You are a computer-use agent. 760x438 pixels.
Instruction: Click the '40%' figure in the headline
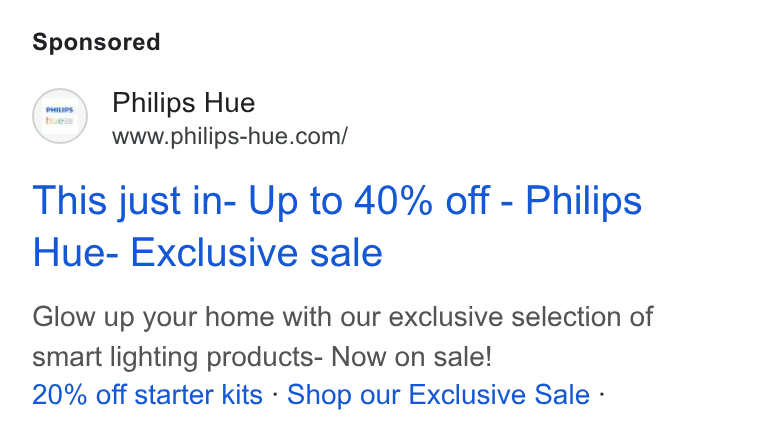coord(393,200)
